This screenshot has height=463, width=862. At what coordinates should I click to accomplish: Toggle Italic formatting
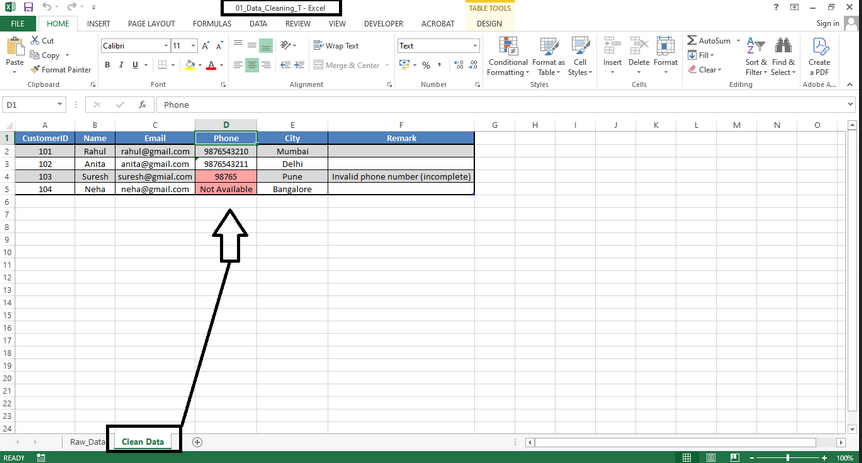121,65
